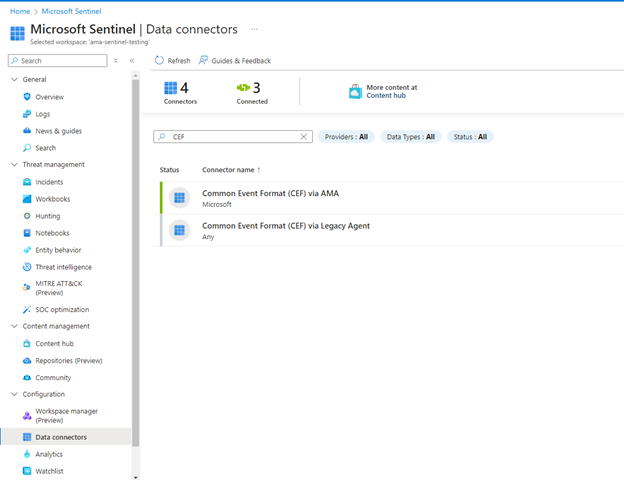The width and height of the screenshot is (624, 480).
Task: Click the Analytics flask icon
Action: click(x=27, y=454)
